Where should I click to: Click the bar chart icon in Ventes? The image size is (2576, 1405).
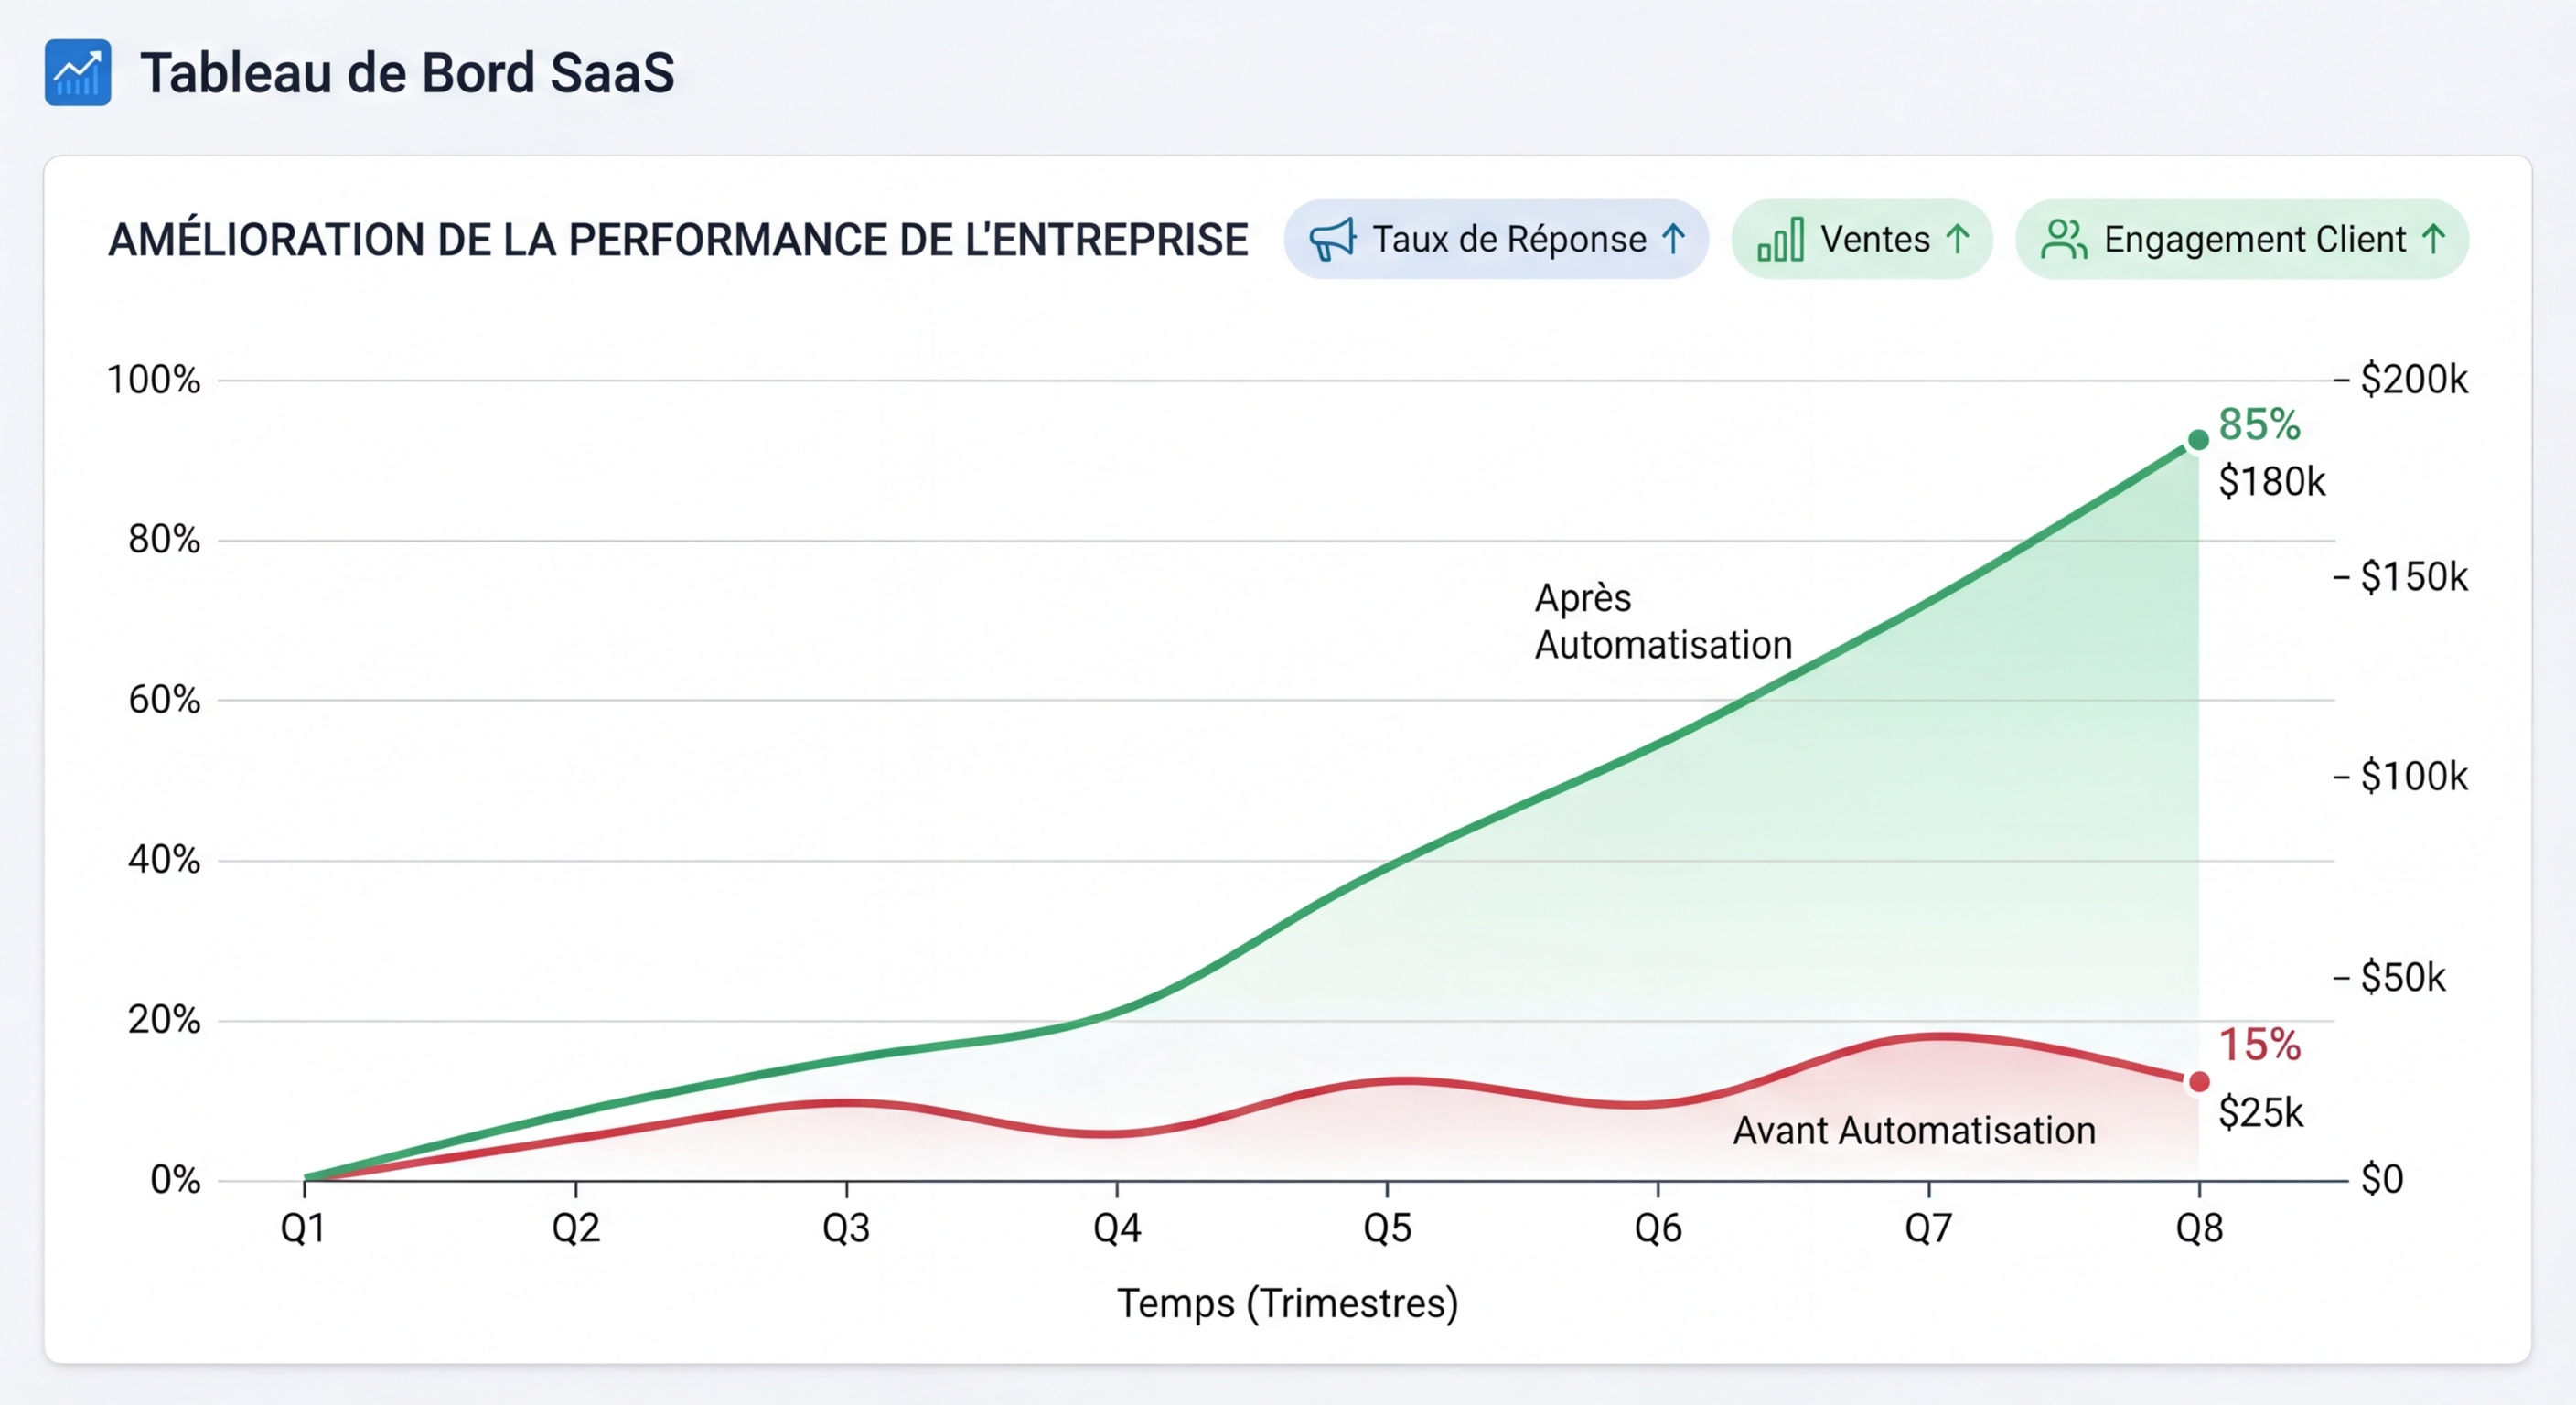(x=1781, y=240)
